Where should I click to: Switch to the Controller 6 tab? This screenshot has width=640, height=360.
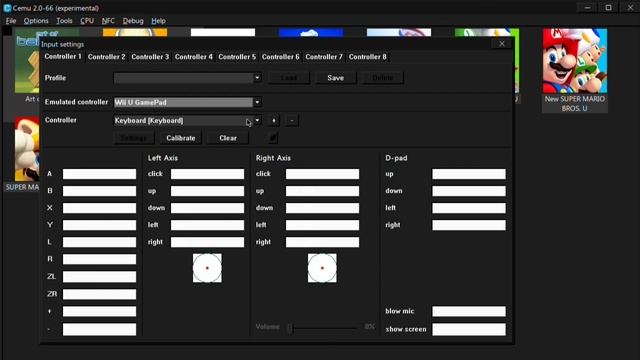point(280,57)
